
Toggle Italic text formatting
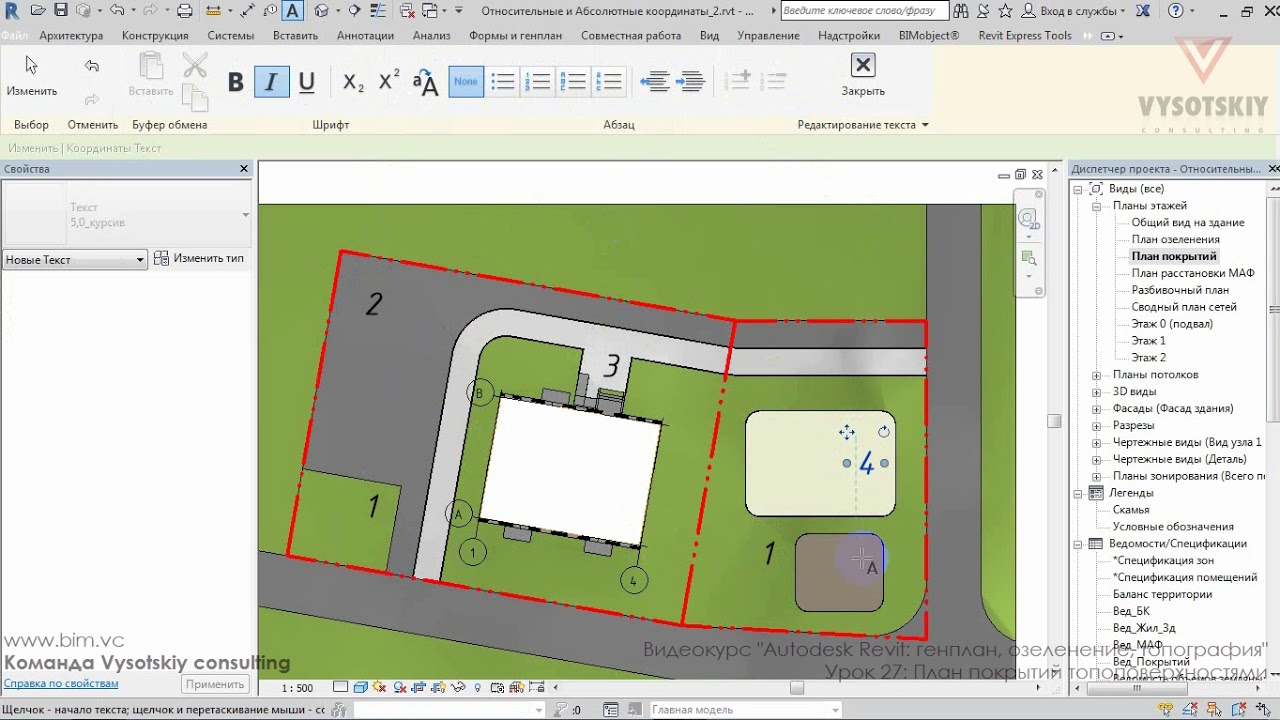[271, 82]
